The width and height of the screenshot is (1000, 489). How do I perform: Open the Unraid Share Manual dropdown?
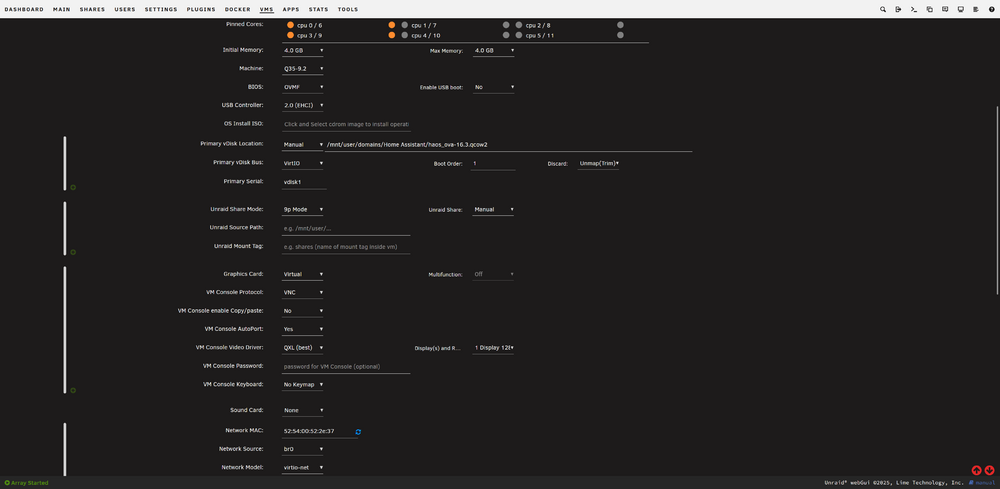494,209
